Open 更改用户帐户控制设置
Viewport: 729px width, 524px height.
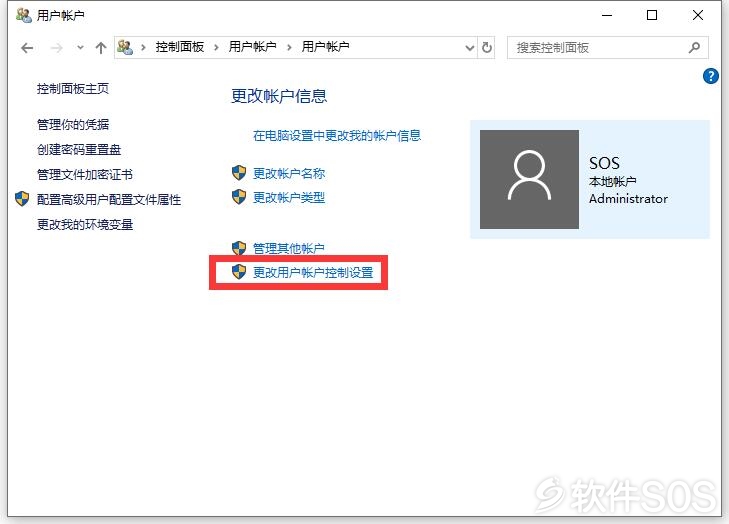pyautogui.click(x=313, y=273)
